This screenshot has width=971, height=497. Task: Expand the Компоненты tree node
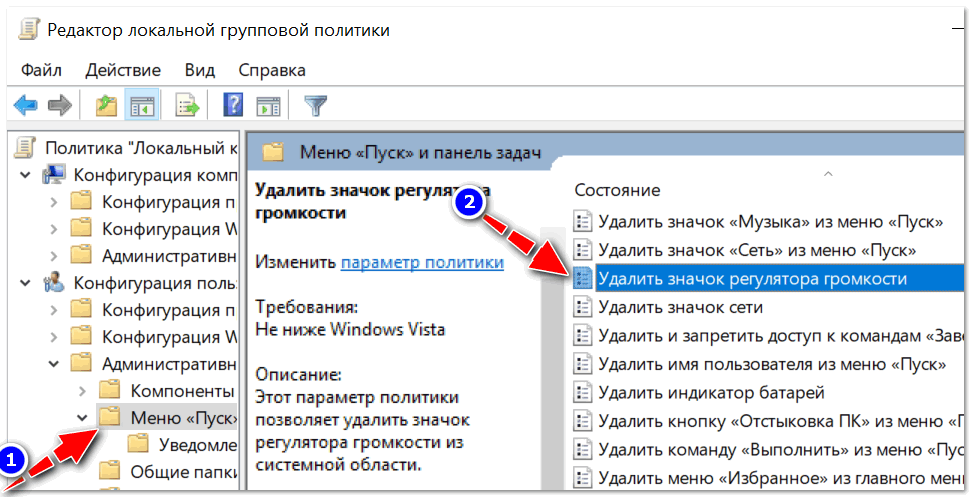pos(83,390)
